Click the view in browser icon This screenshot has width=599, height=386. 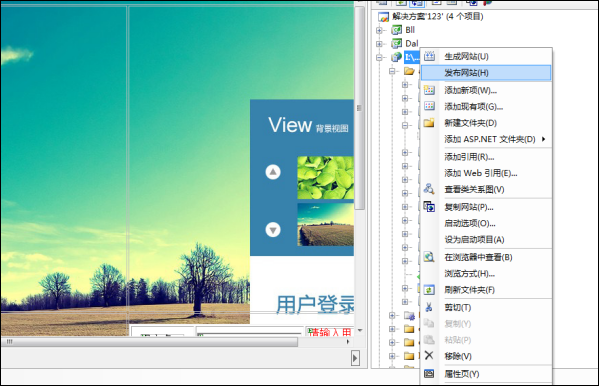pyautogui.click(x=429, y=257)
